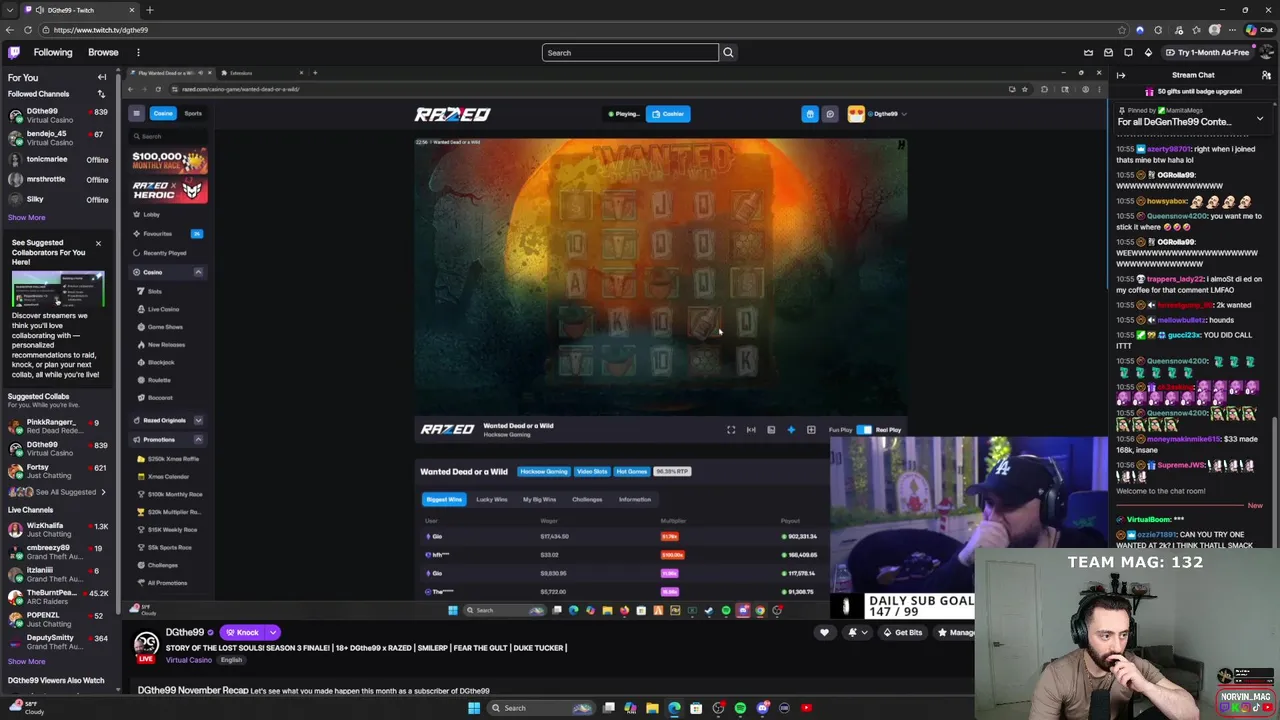Image resolution: width=1280 pixels, height=720 pixels.
Task: Select the Sports tab in Razed header
Action: (193, 114)
